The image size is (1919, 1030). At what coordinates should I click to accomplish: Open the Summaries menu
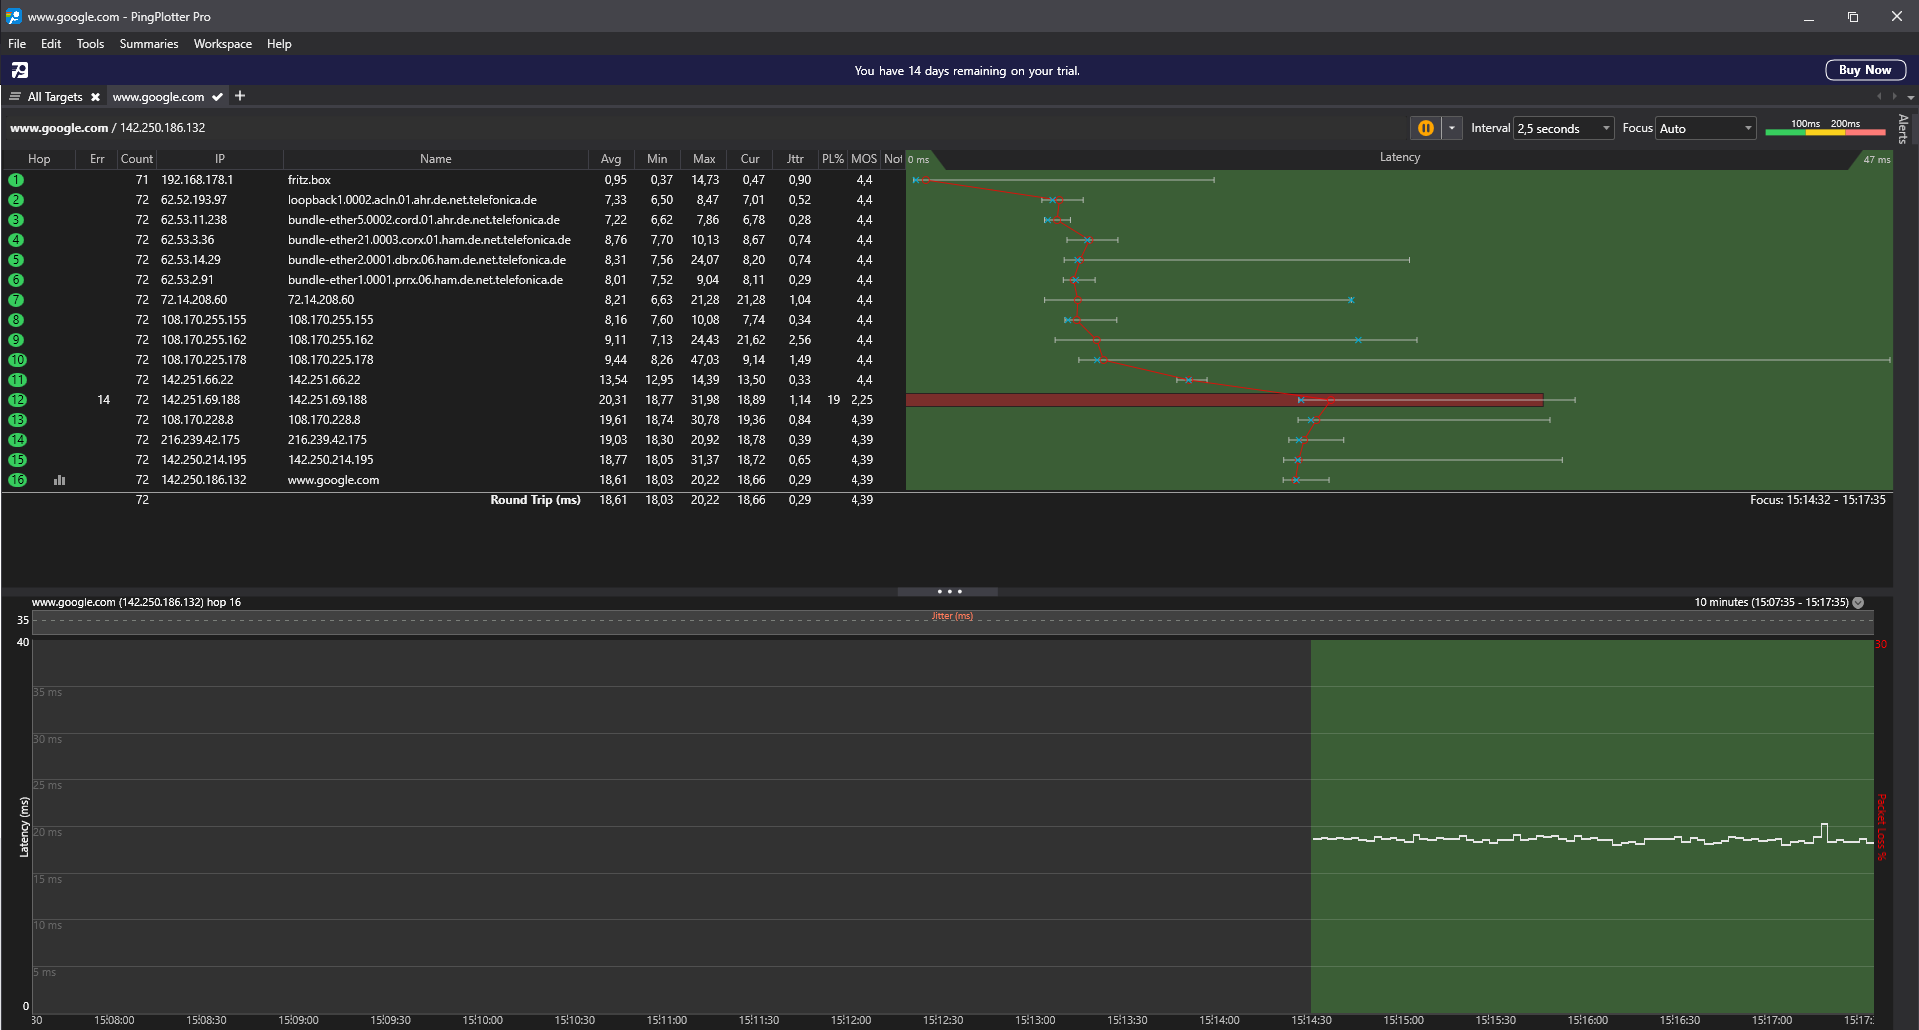coord(149,44)
